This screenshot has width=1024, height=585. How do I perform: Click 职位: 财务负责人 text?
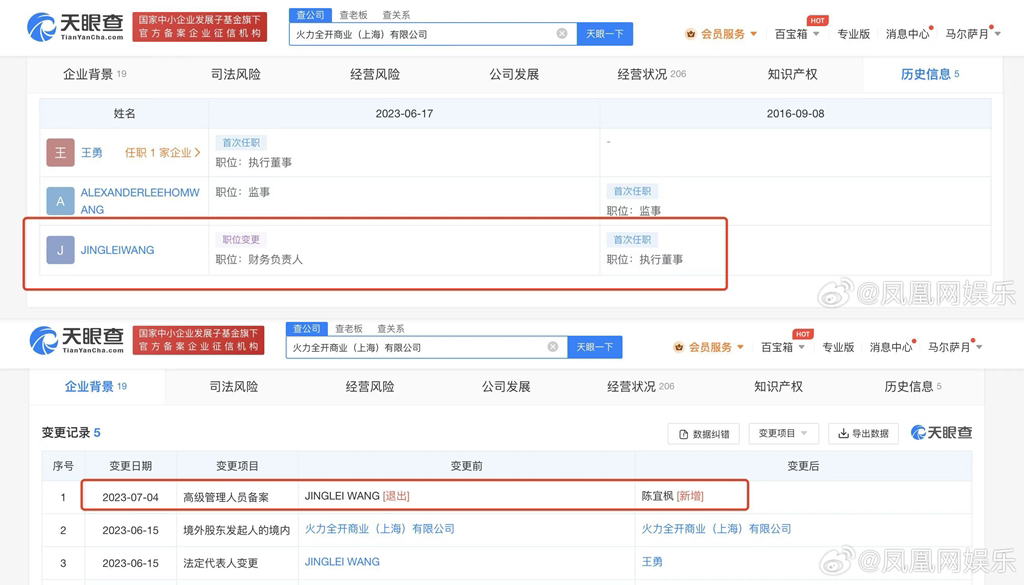[x=259, y=259]
